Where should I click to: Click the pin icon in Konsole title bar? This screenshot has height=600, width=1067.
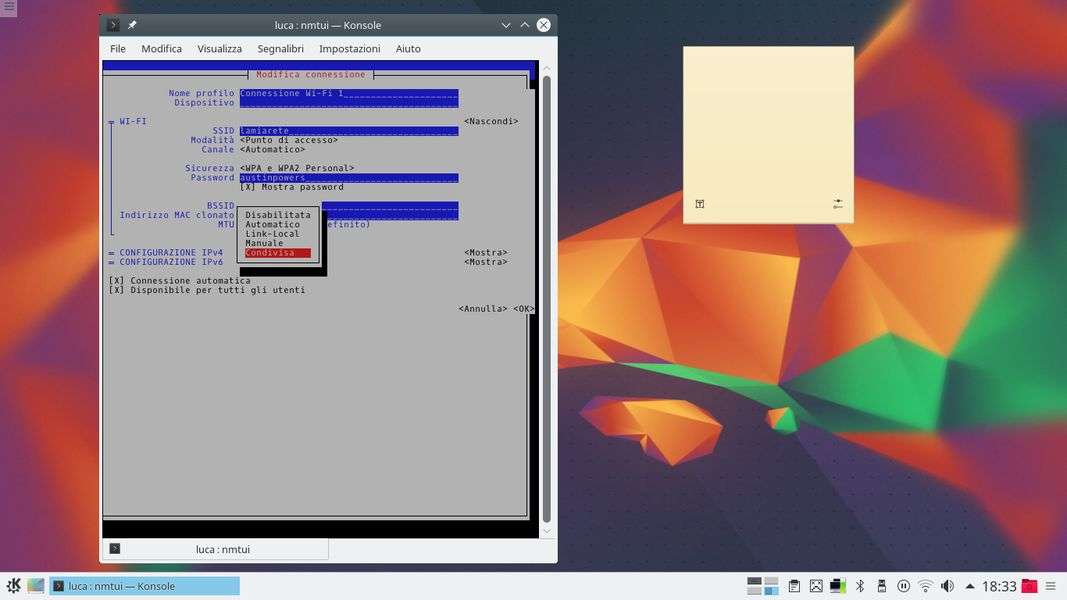133,25
